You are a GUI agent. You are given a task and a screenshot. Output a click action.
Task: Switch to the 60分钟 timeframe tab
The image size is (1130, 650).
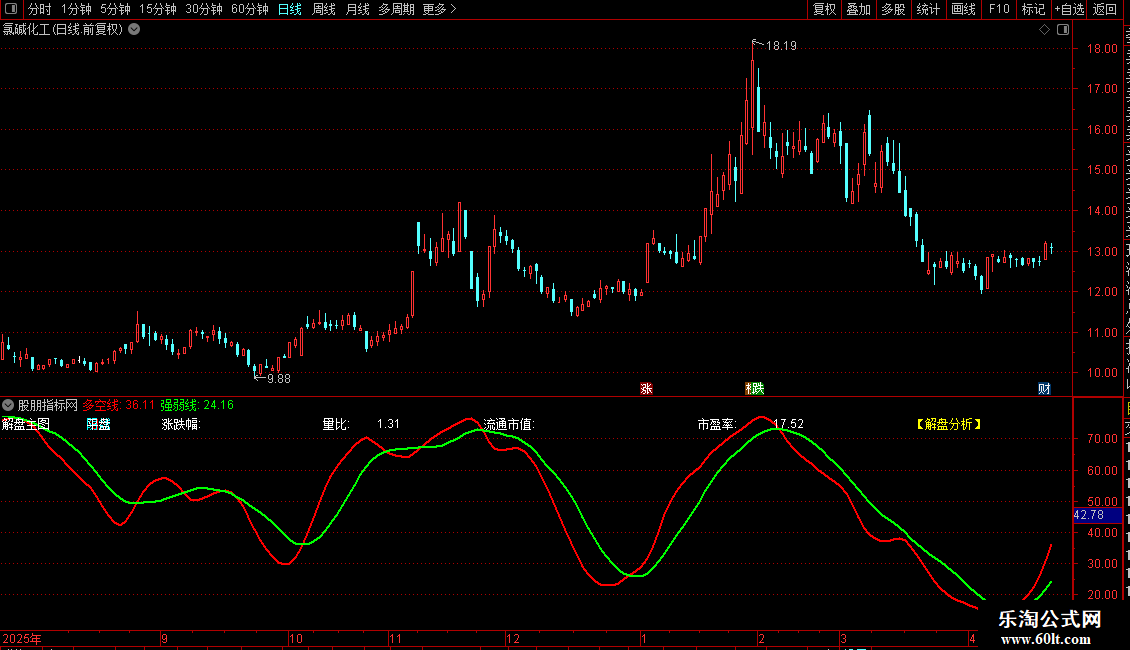tap(249, 9)
